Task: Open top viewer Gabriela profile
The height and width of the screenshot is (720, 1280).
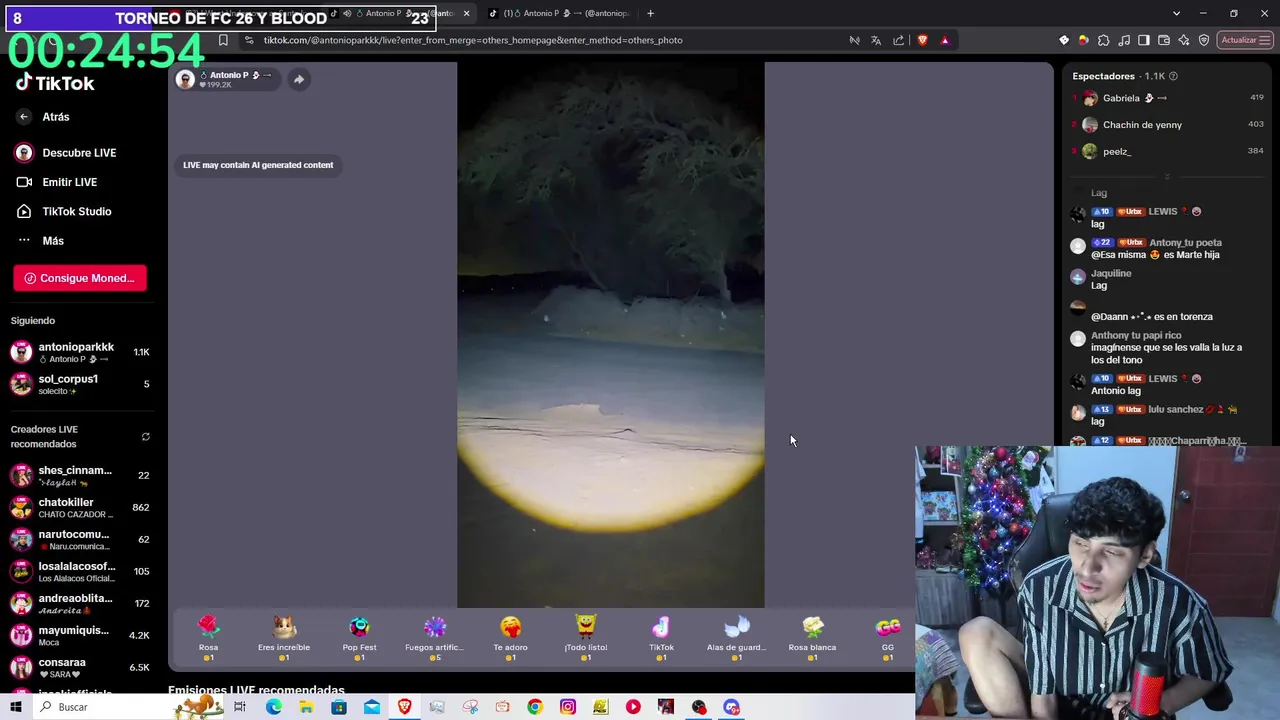Action: (x=1167, y=98)
